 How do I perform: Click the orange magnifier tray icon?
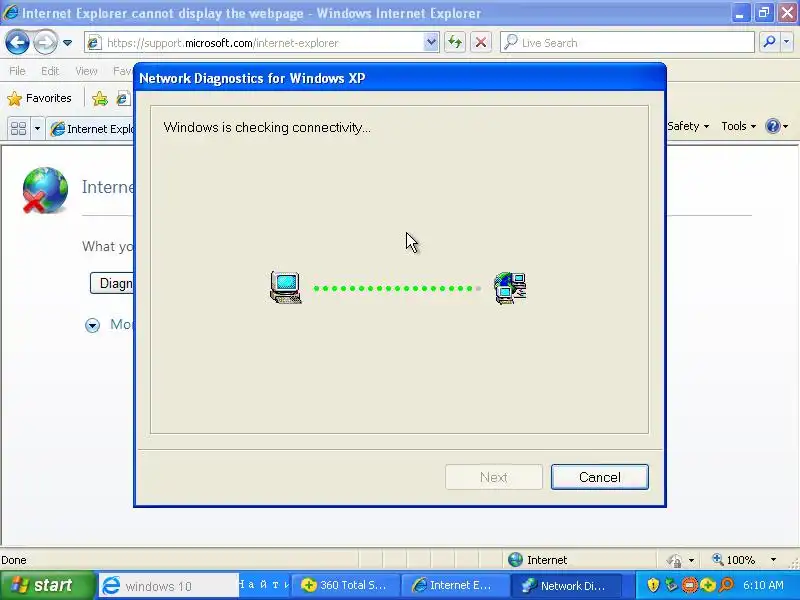726,585
